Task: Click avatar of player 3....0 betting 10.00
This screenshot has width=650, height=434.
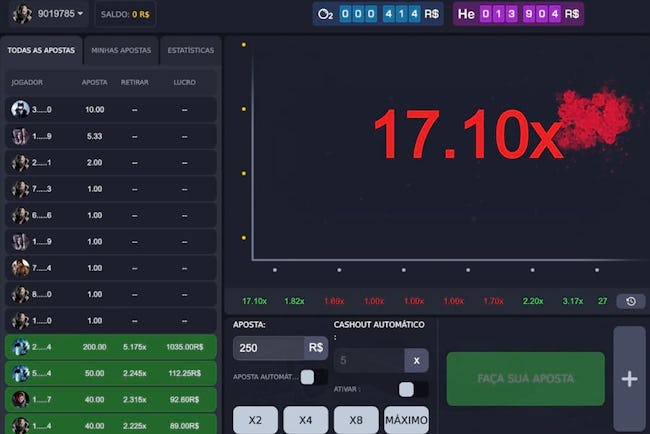Action: (x=20, y=109)
